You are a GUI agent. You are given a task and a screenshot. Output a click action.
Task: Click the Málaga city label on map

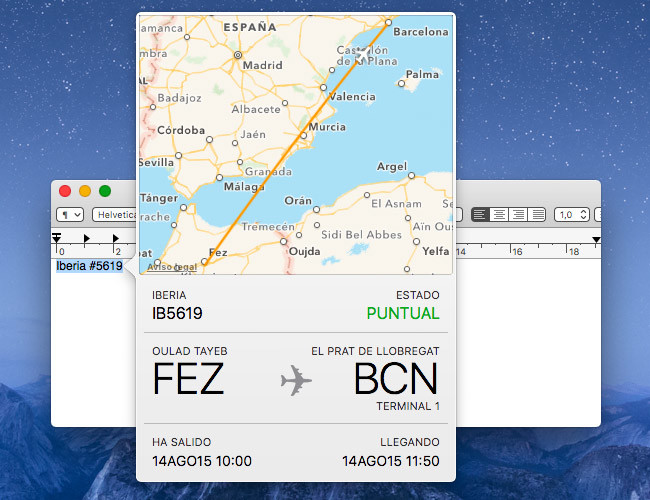(x=244, y=187)
